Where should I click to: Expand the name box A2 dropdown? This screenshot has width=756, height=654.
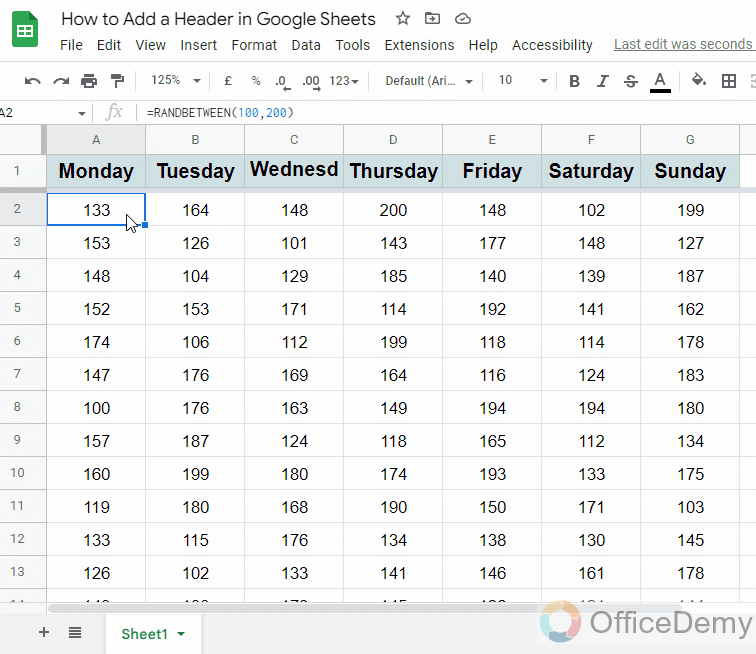click(81, 113)
